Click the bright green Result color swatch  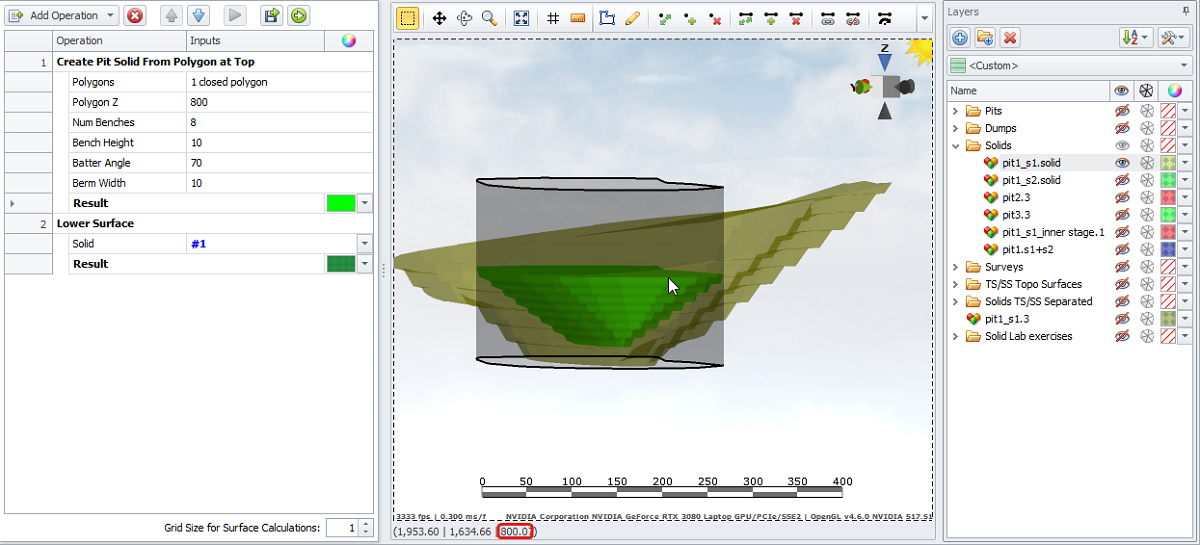click(x=341, y=203)
